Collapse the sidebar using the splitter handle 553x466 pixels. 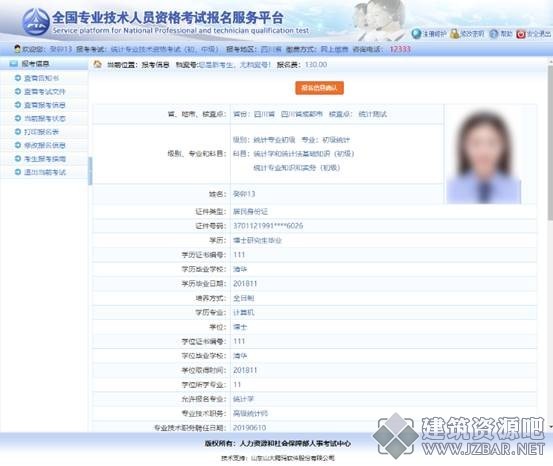pyautogui.click(x=90, y=171)
